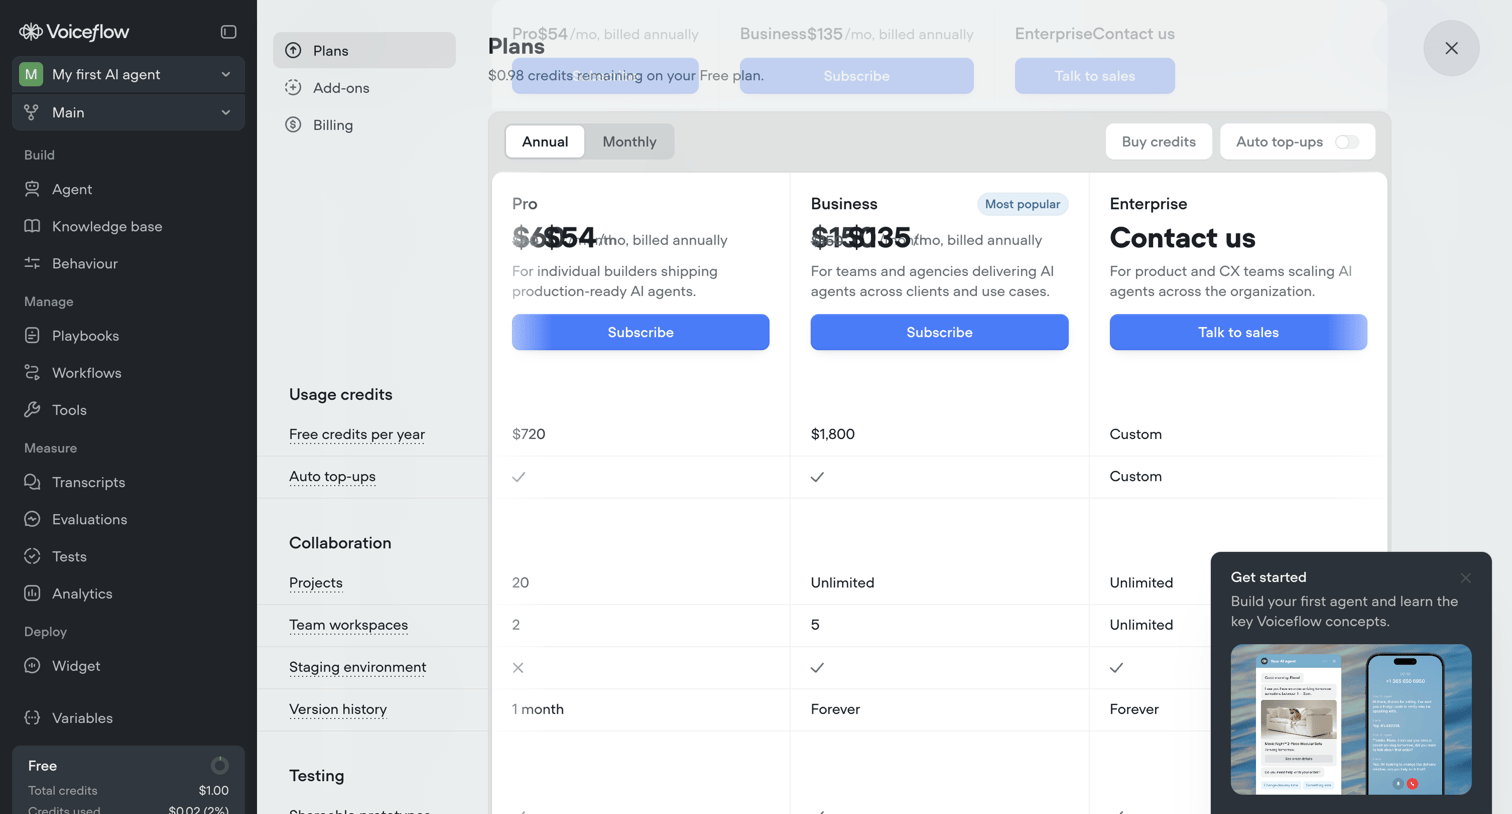Subscribe to the Business plan
Viewport: 1512px width, 814px height.
tap(939, 332)
